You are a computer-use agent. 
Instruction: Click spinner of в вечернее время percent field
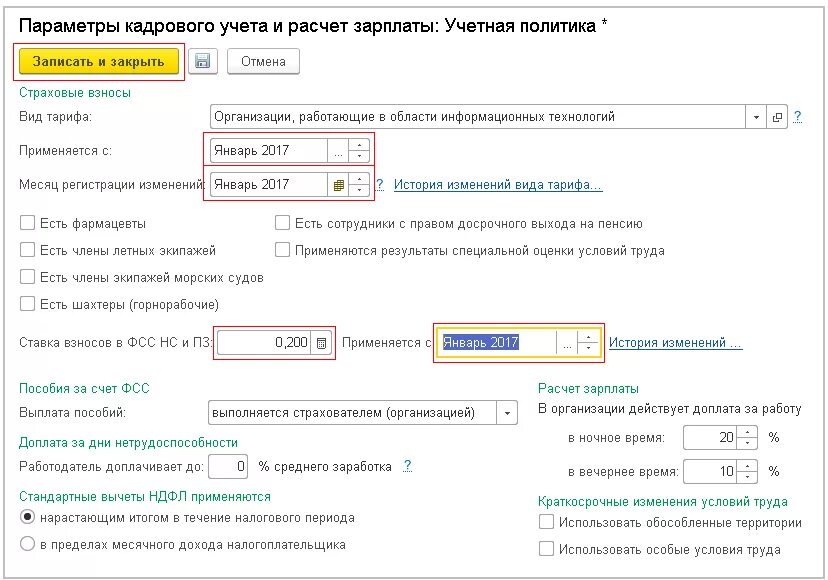coord(747,471)
